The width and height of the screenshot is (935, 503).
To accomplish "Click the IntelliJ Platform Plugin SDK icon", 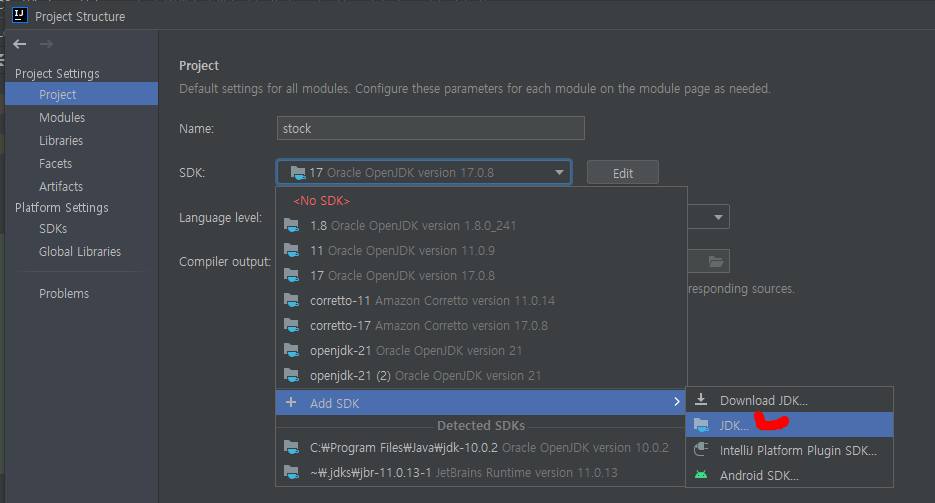I will coord(701,449).
